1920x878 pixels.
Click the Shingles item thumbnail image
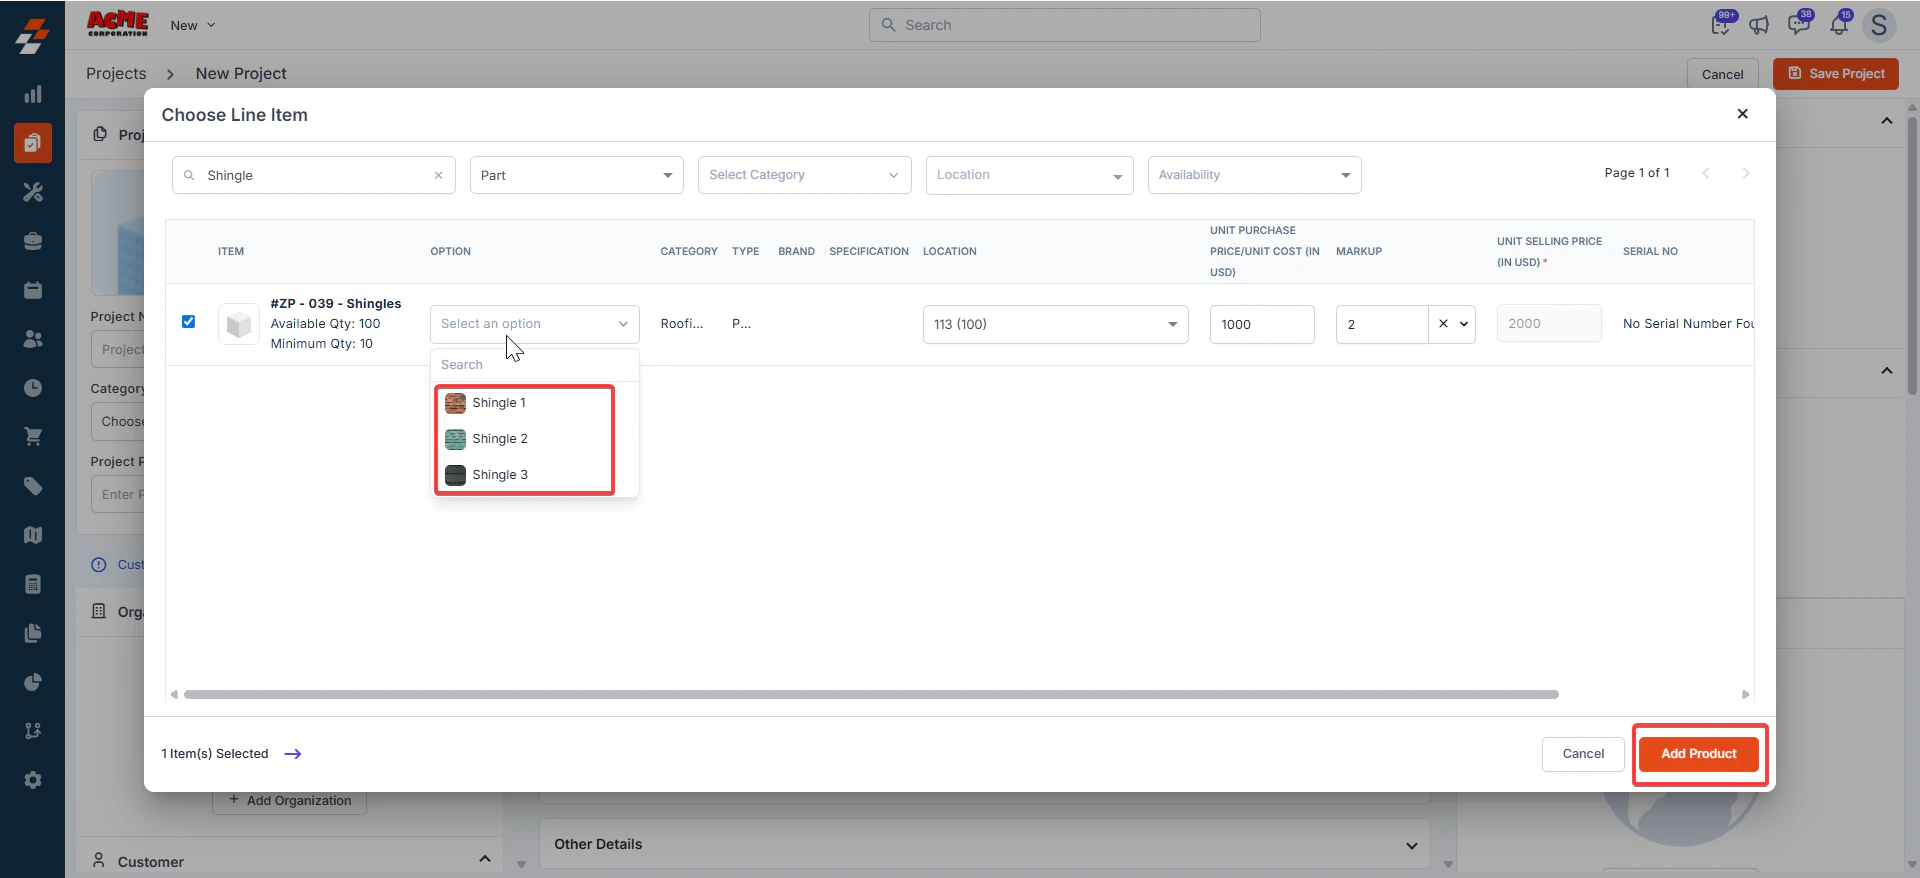point(239,324)
